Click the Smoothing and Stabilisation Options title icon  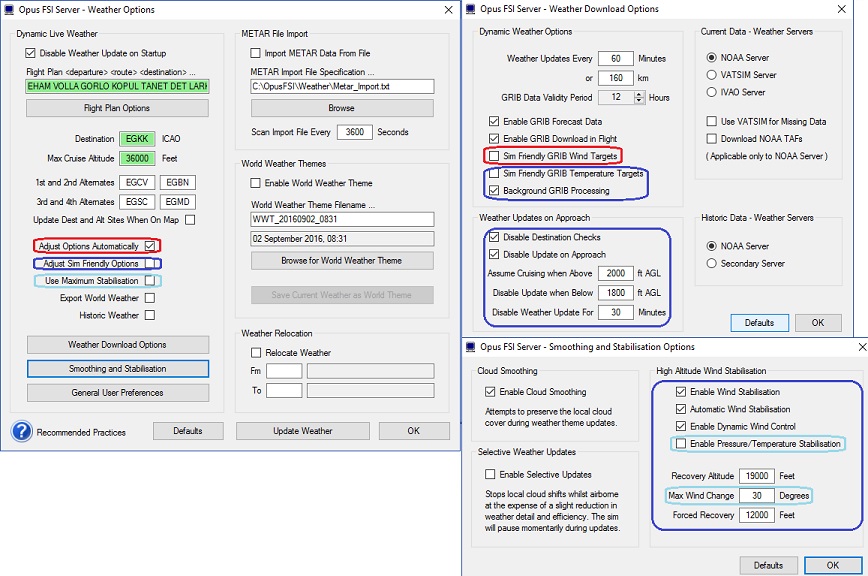coord(471,347)
